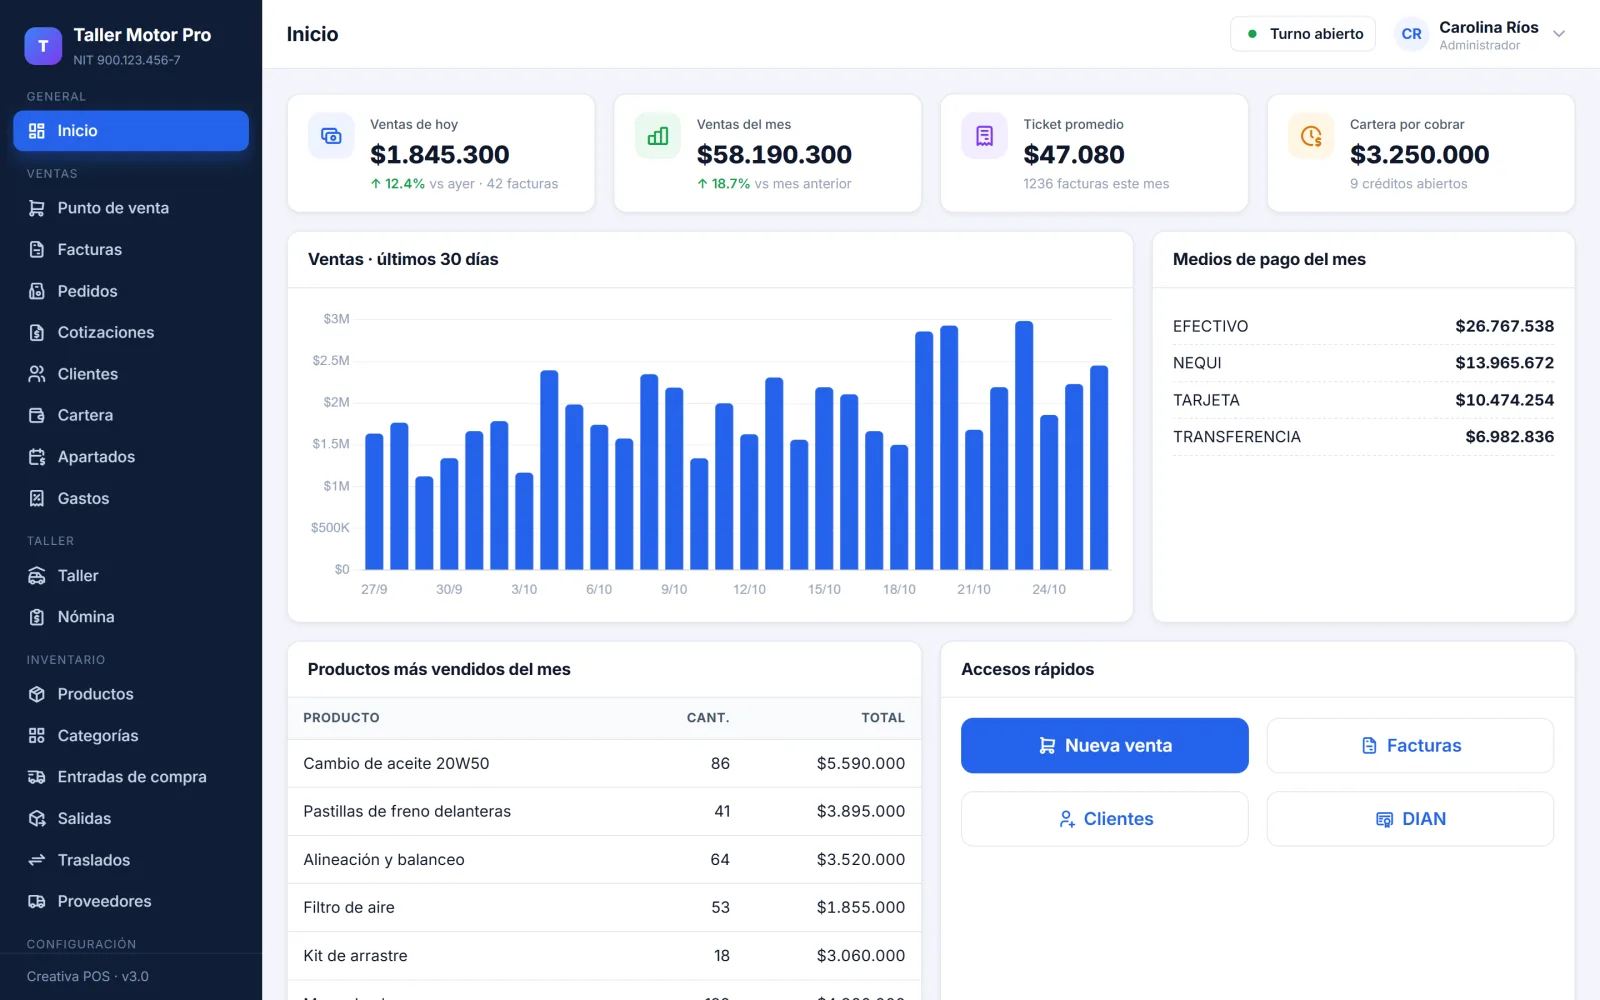Image resolution: width=1600 pixels, height=1000 pixels.
Task: Expand the Carolina Ríos user menu chevron
Action: pos(1559,34)
